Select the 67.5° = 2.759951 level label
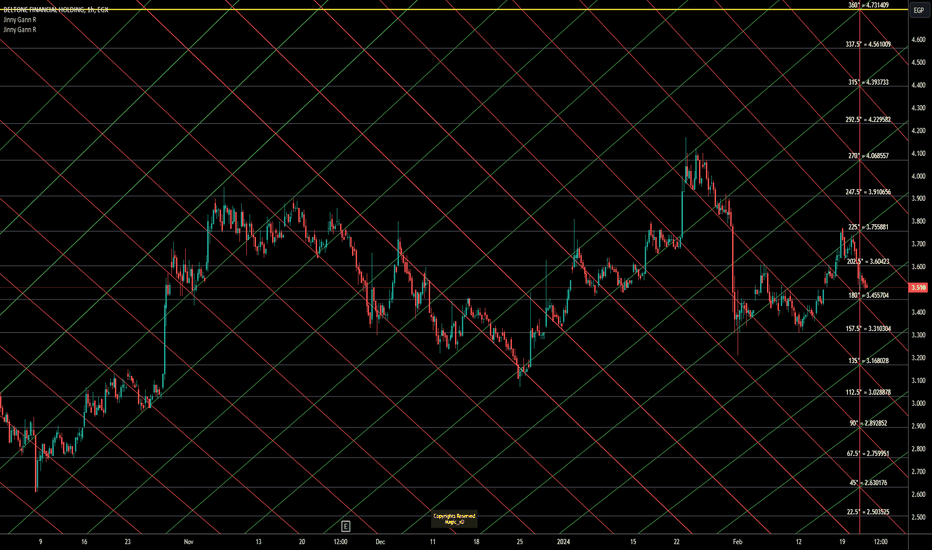 (x=868, y=453)
